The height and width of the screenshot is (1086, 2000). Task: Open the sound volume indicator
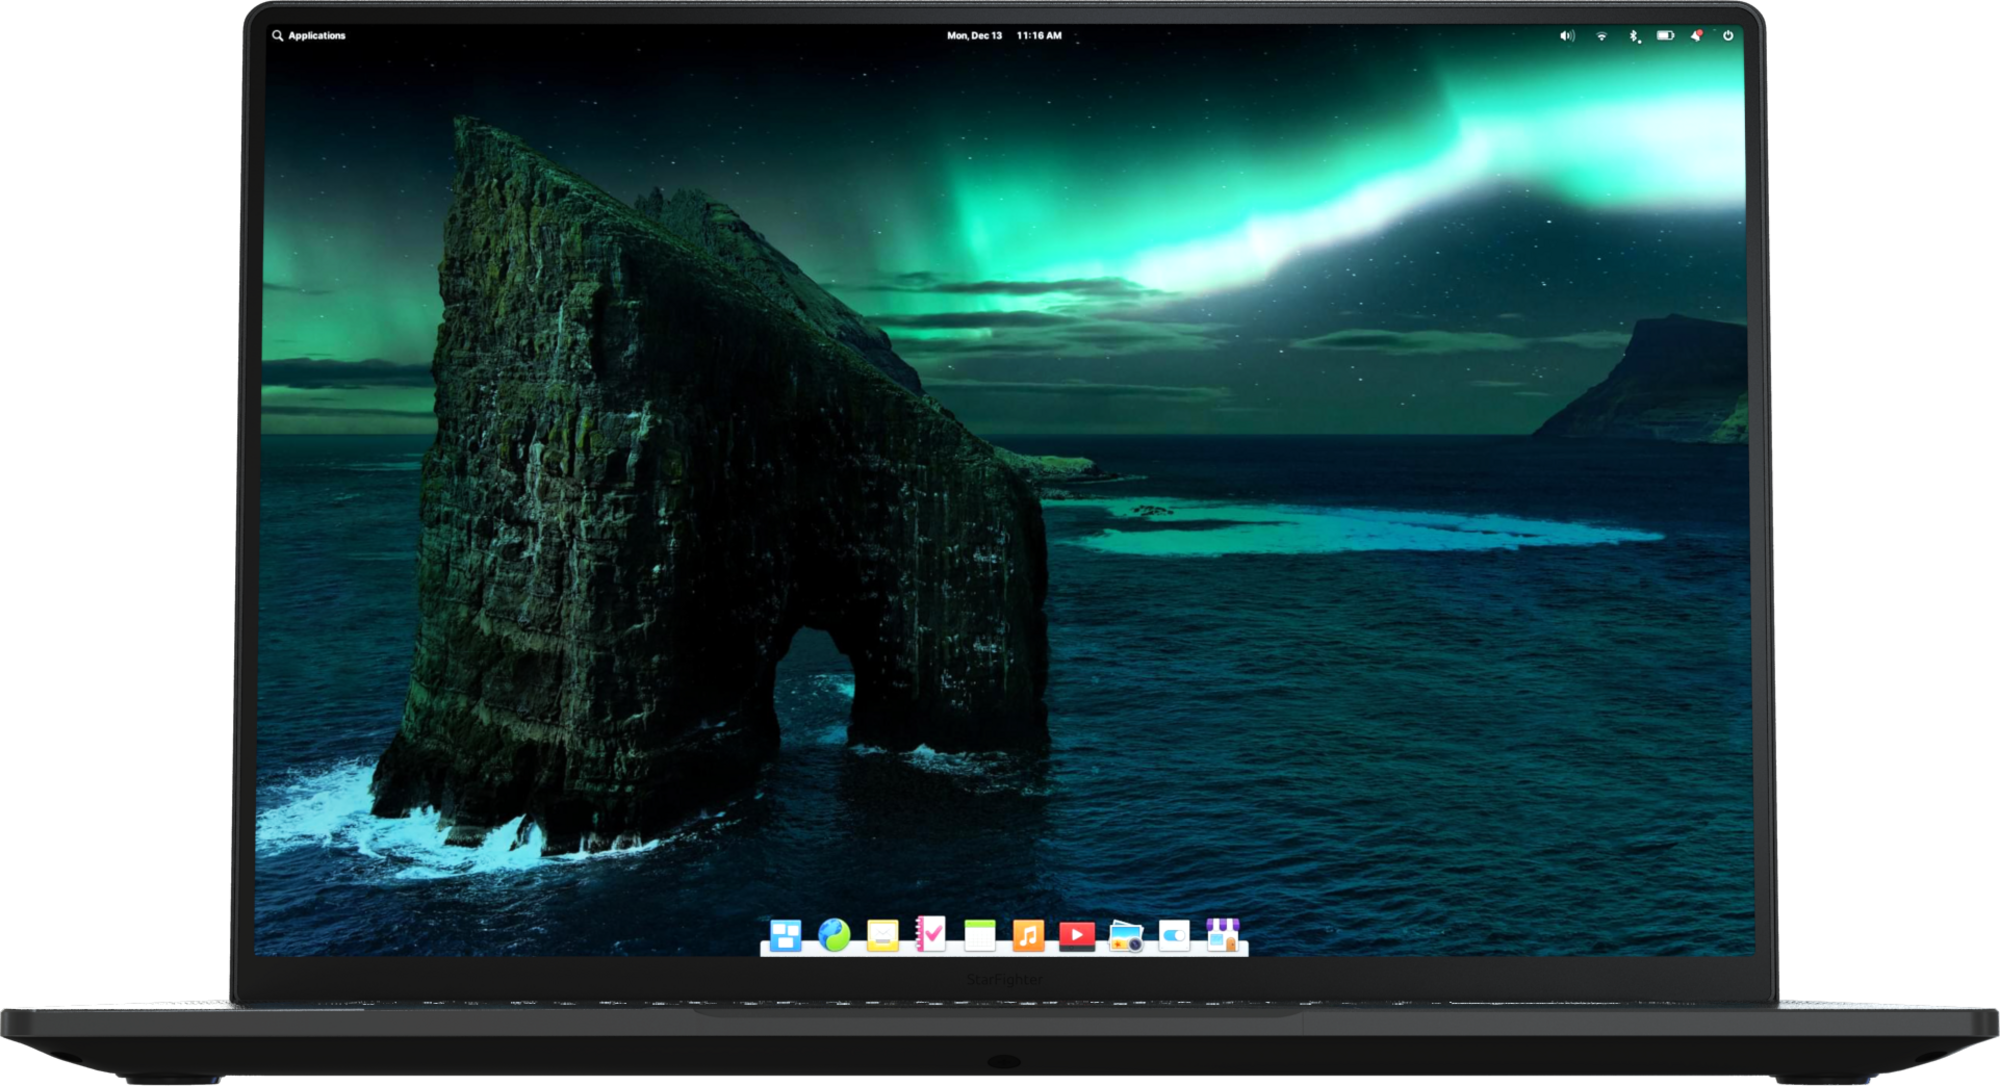(1567, 36)
